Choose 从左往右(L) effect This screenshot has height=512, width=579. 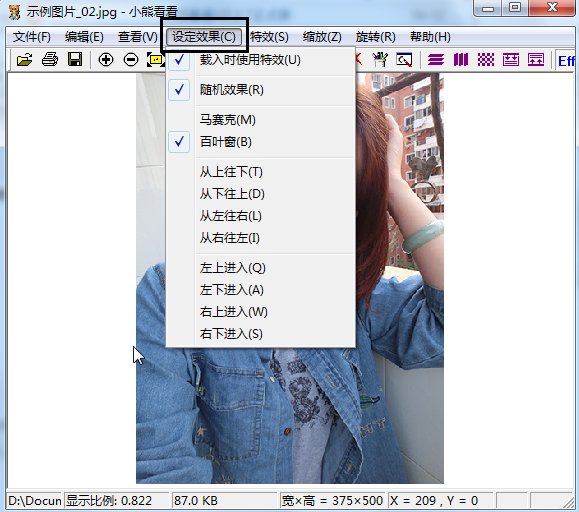pos(260,216)
